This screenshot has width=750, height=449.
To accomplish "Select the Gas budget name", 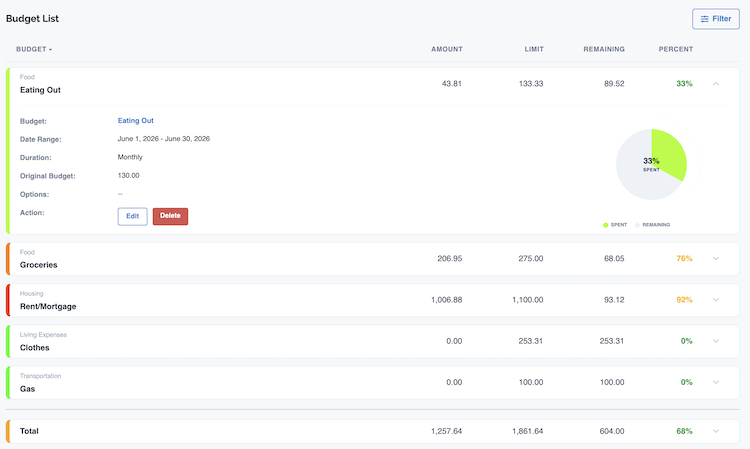I will pos(27,389).
